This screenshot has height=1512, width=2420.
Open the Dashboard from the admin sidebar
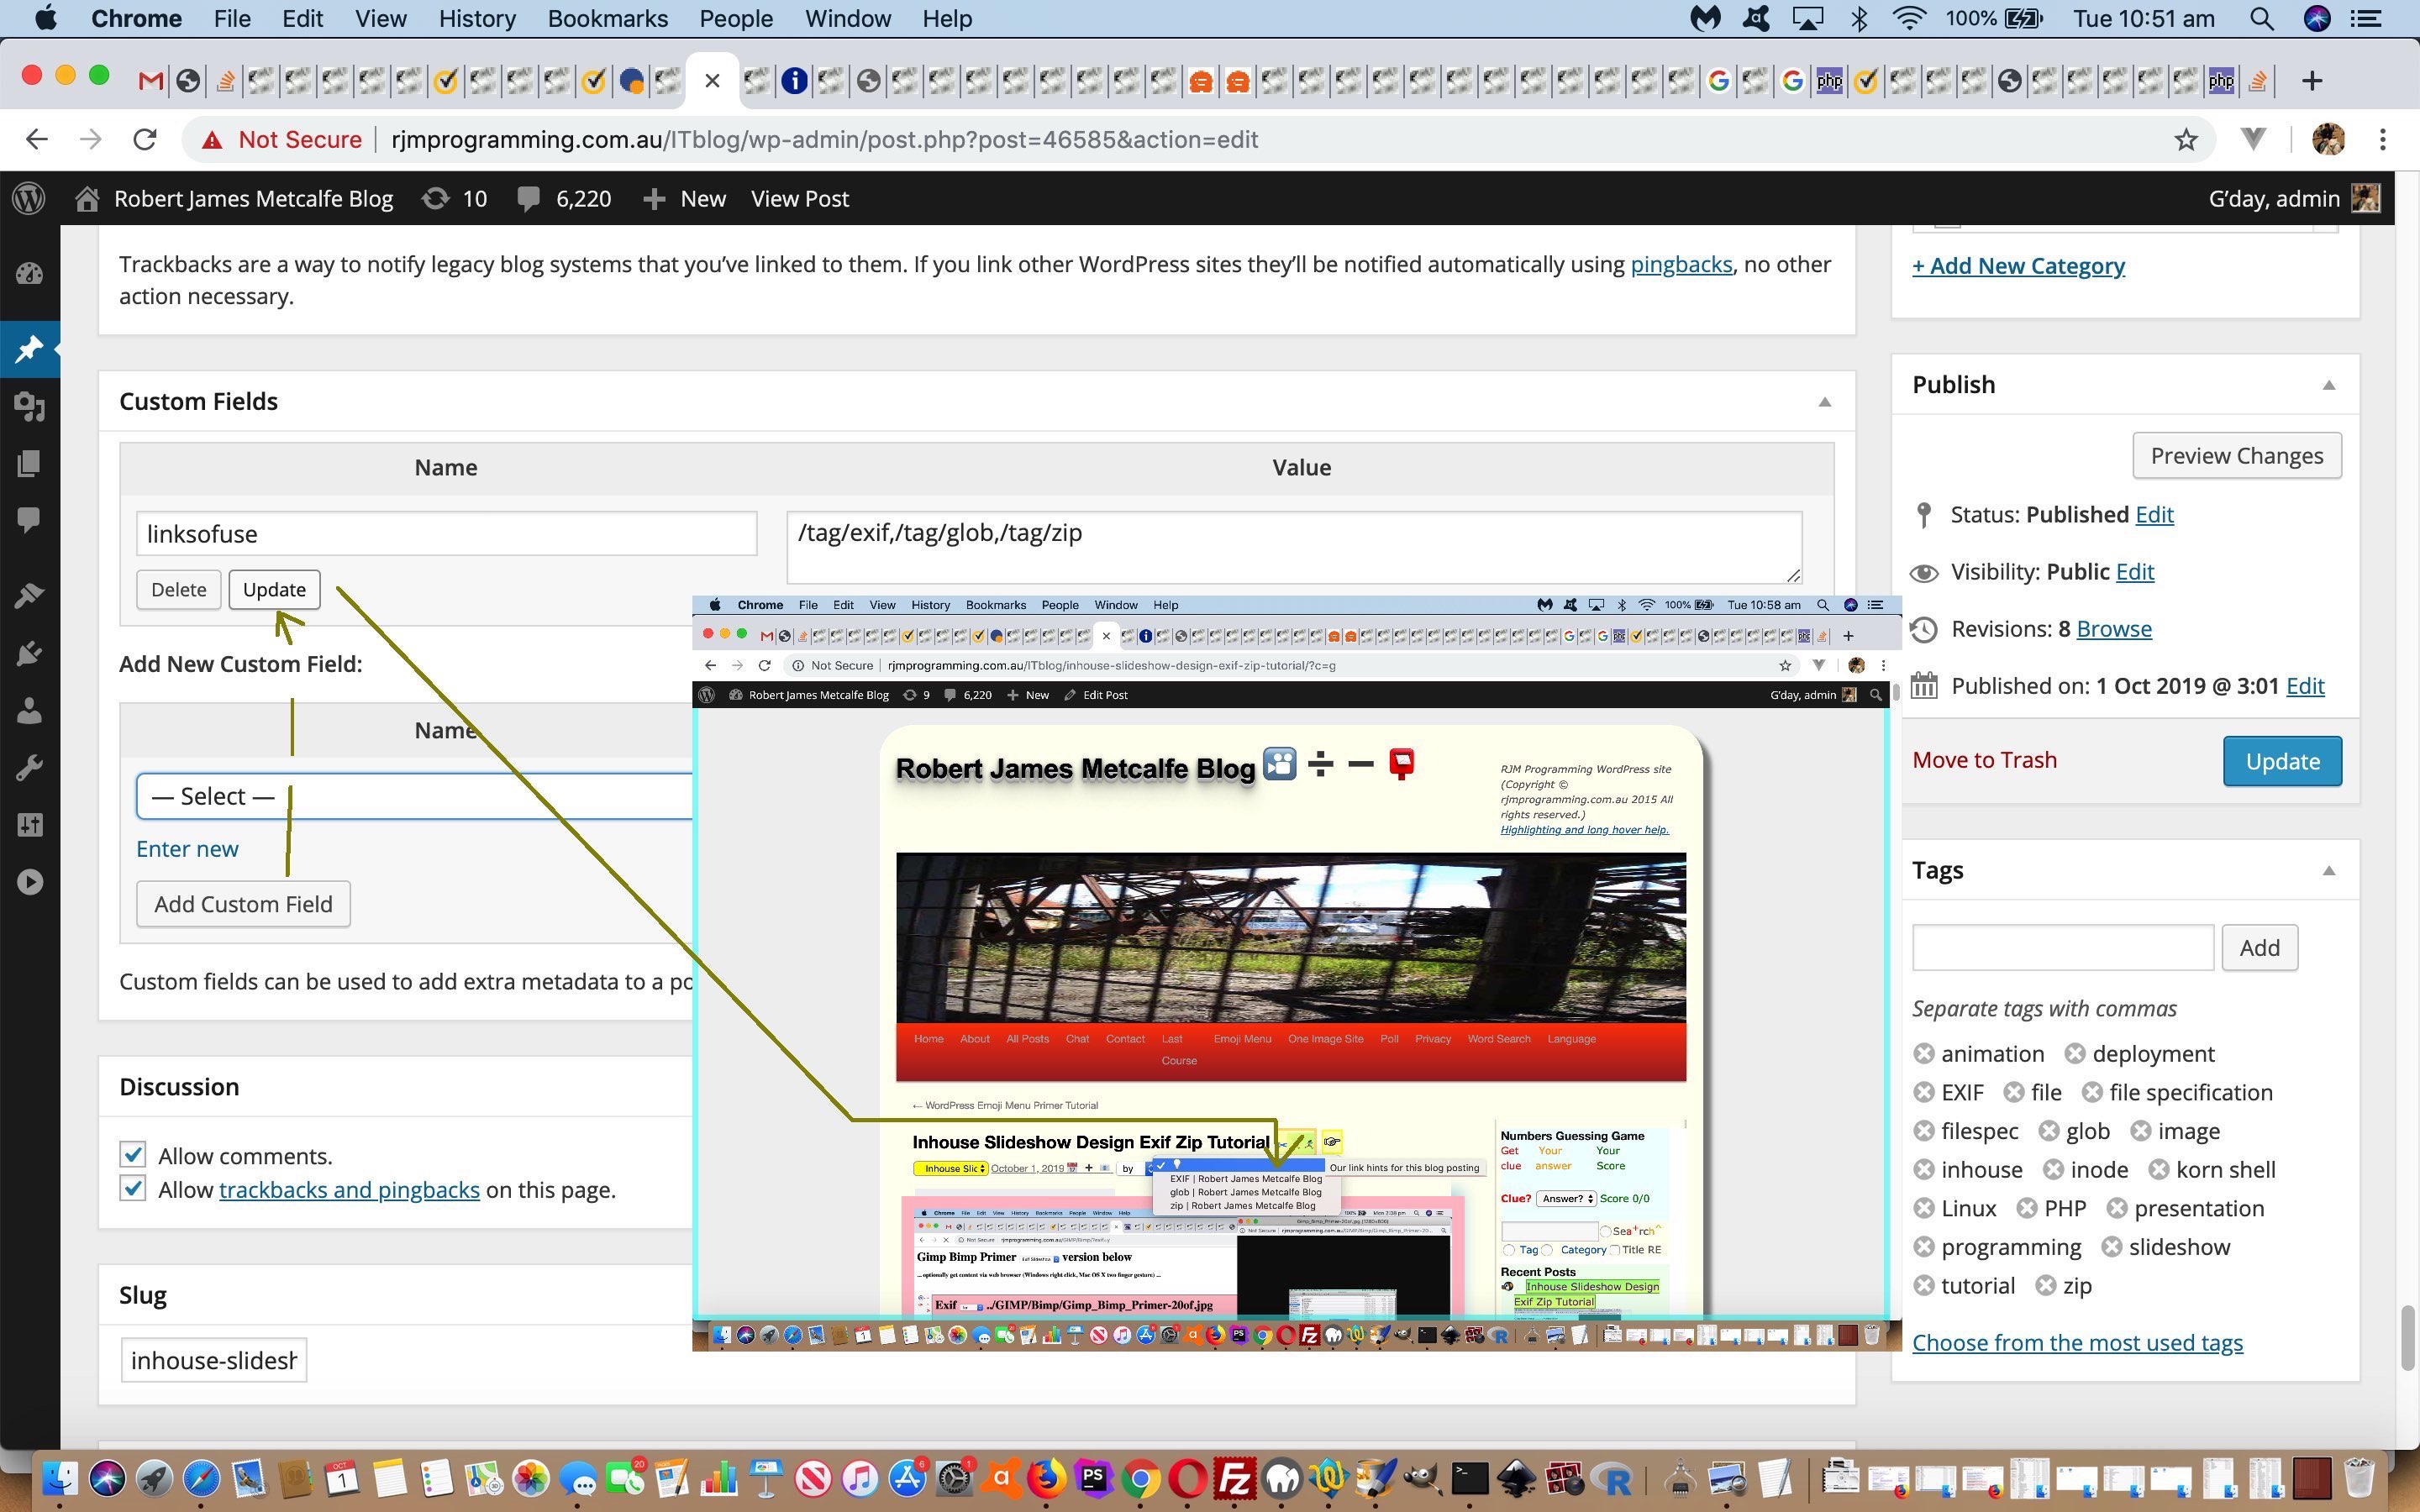point(29,274)
